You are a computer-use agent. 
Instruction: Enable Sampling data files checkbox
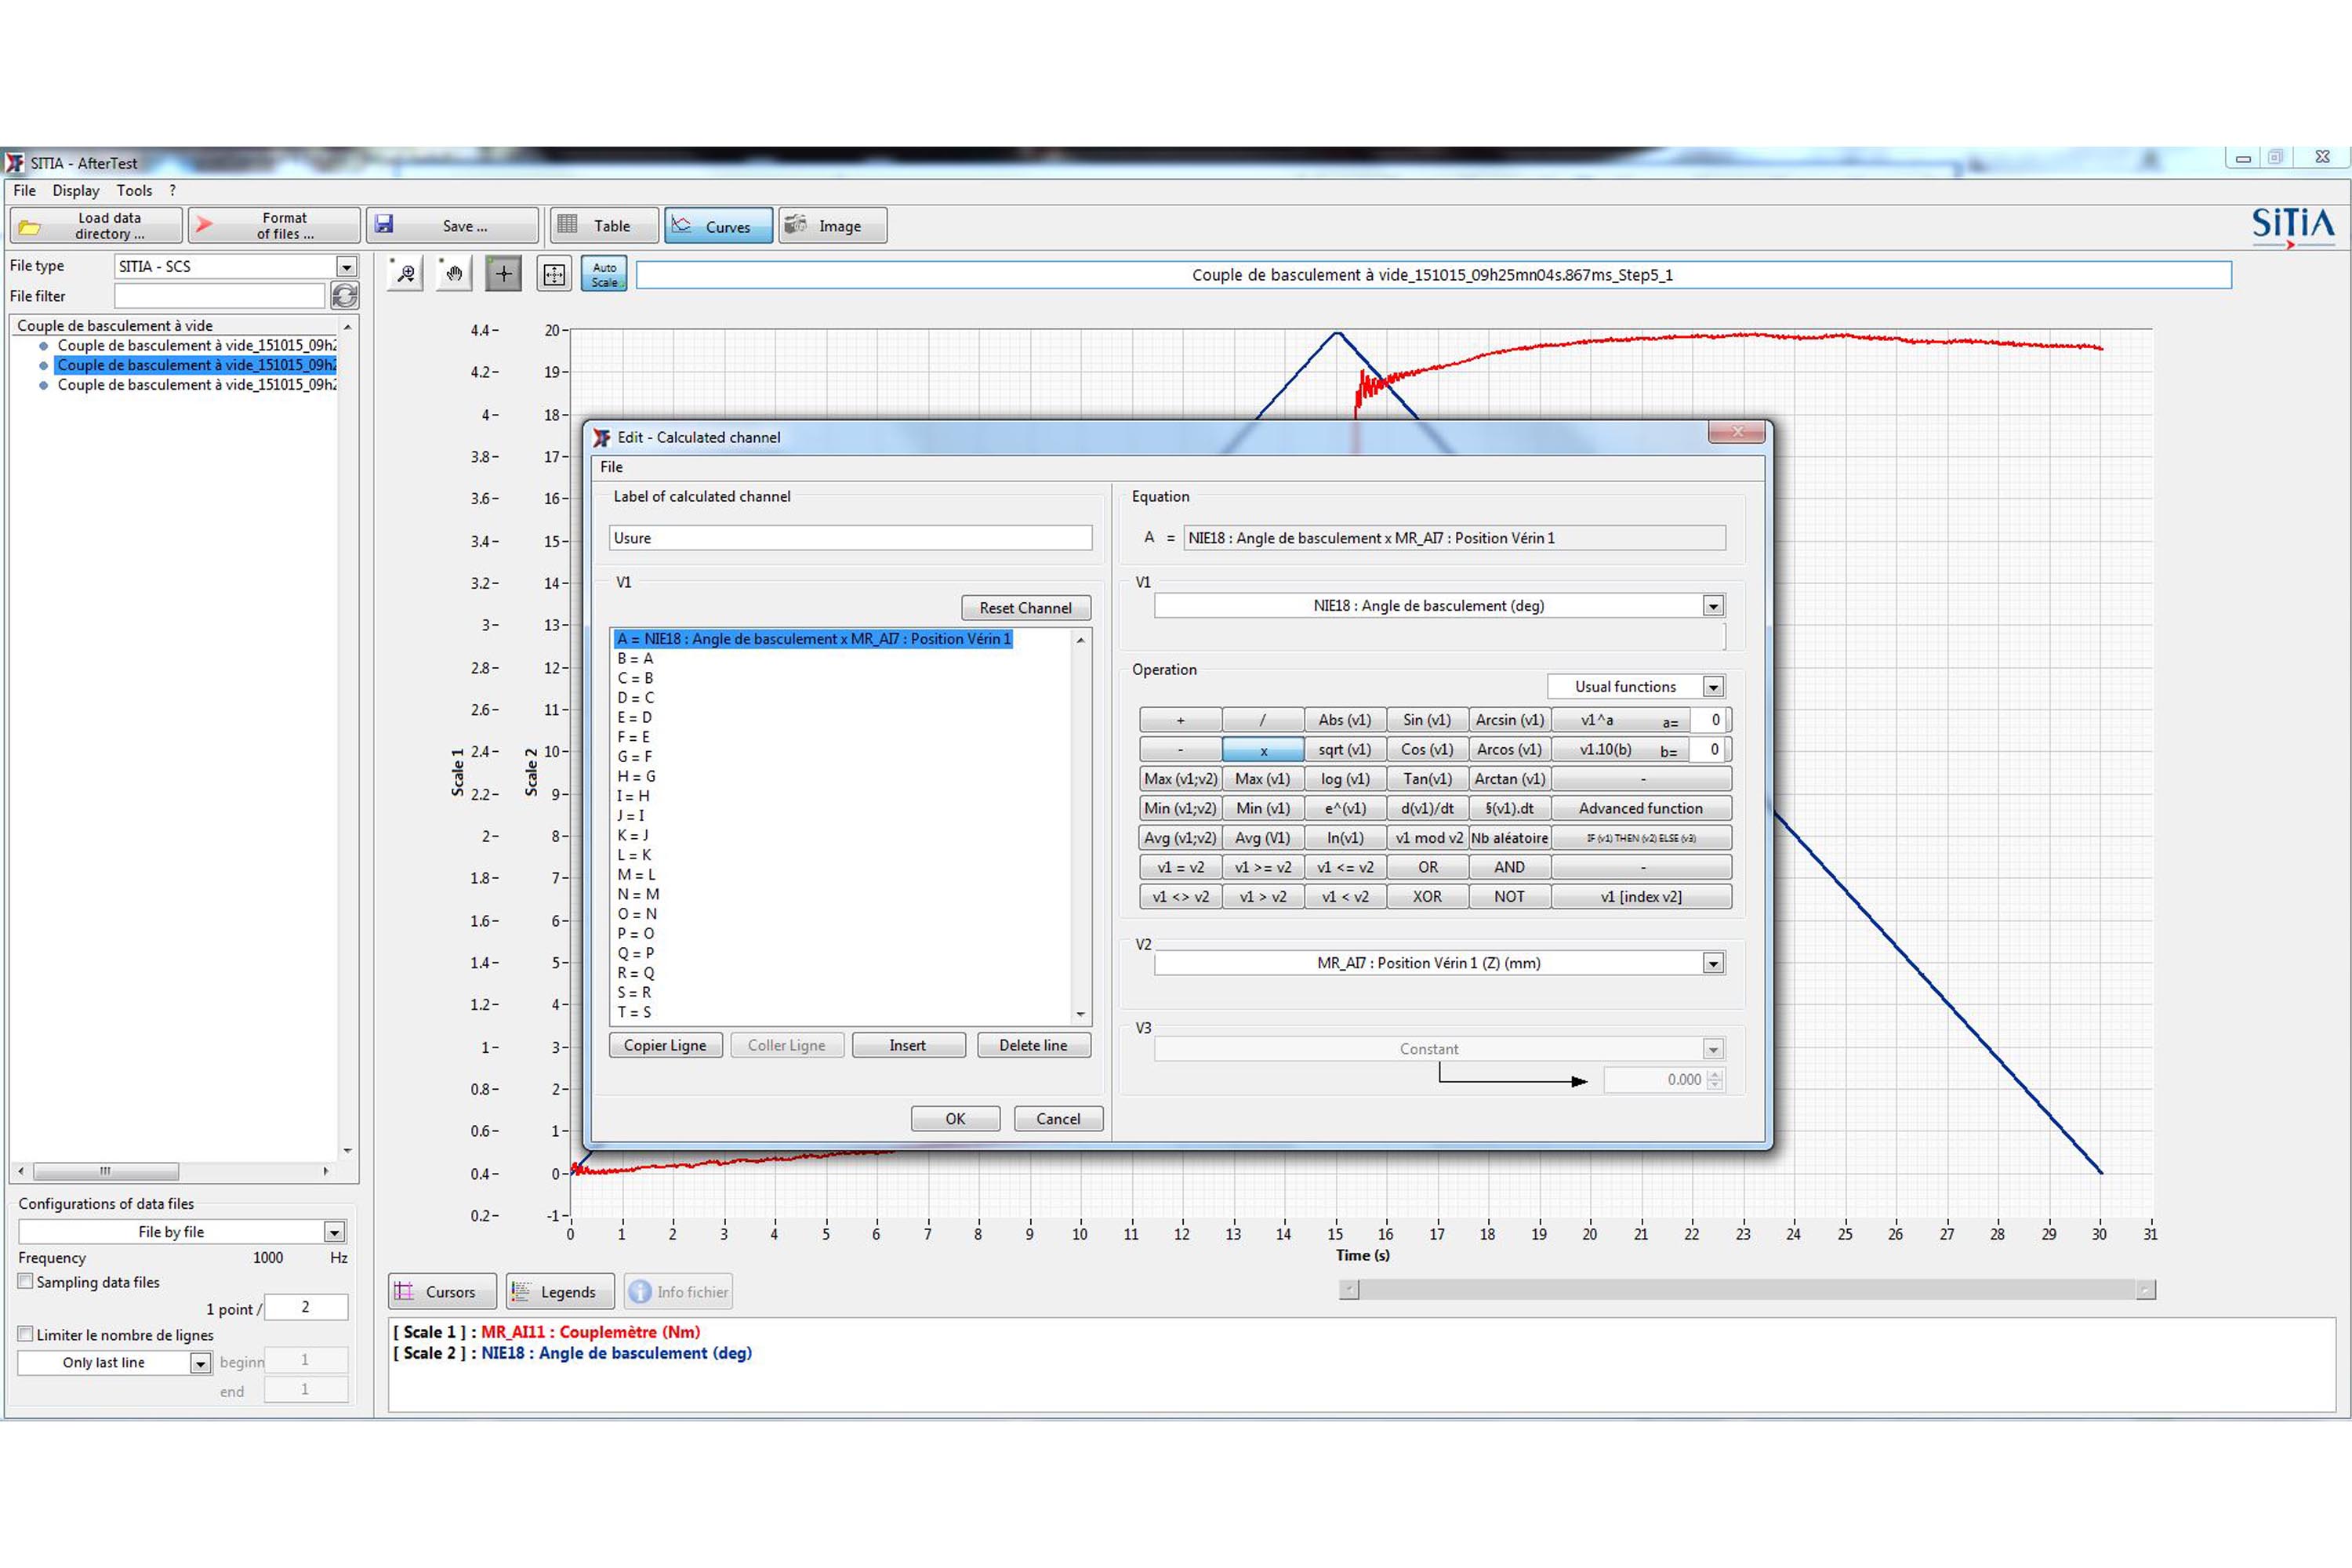click(x=26, y=1281)
